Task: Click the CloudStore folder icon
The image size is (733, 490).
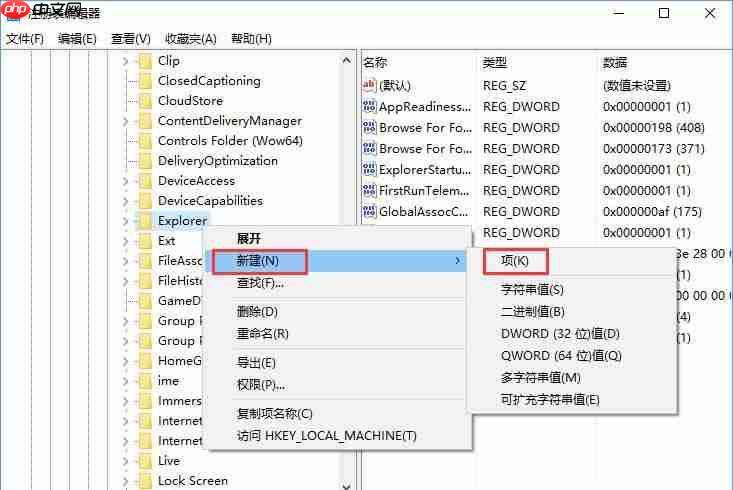Action: (x=145, y=101)
